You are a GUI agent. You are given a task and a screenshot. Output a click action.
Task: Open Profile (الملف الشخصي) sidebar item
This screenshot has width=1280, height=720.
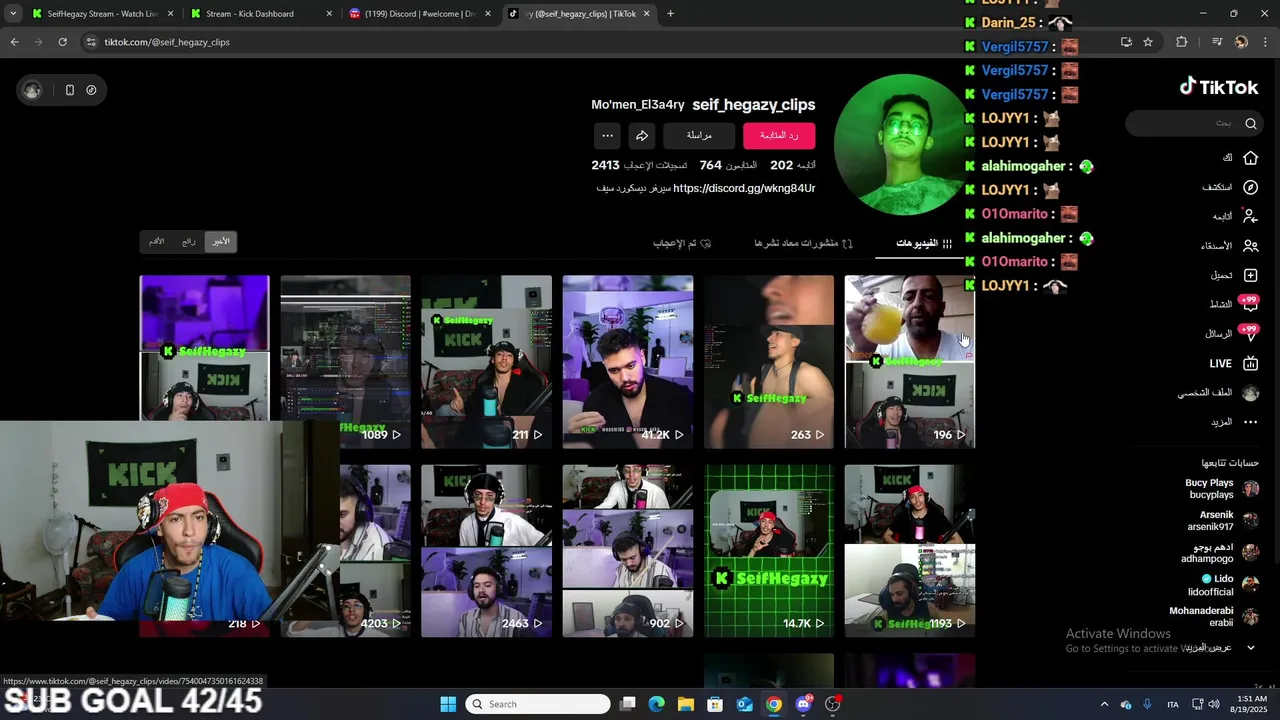coord(1219,393)
